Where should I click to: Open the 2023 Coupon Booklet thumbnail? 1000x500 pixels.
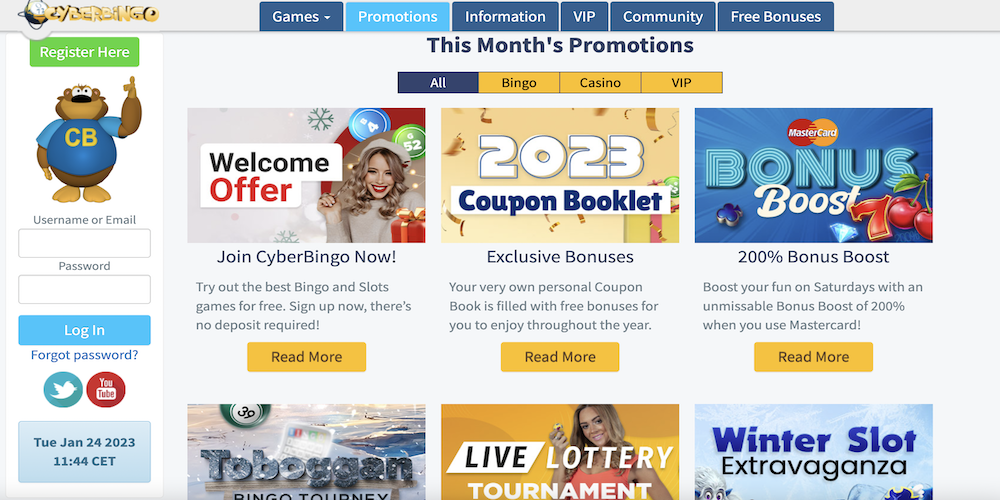pyautogui.click(x=560, y=175)
